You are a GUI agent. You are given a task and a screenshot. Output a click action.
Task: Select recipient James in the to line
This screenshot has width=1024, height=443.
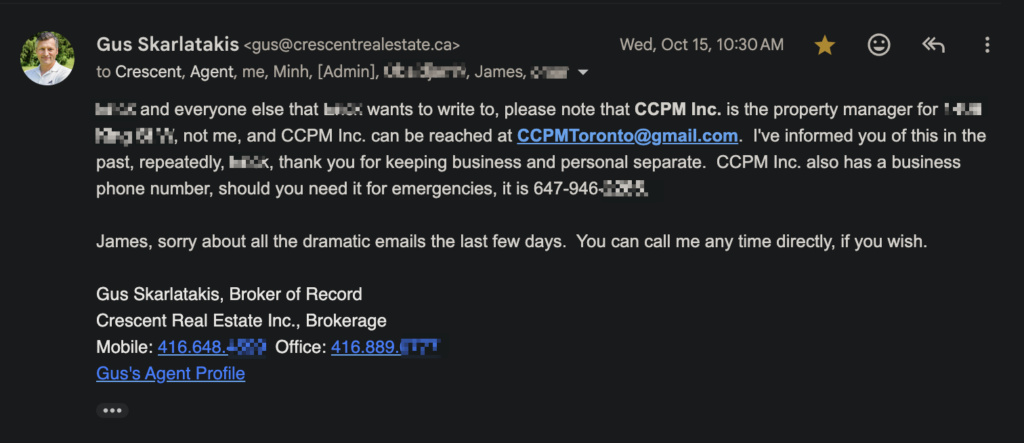click(x=498, y=72)
